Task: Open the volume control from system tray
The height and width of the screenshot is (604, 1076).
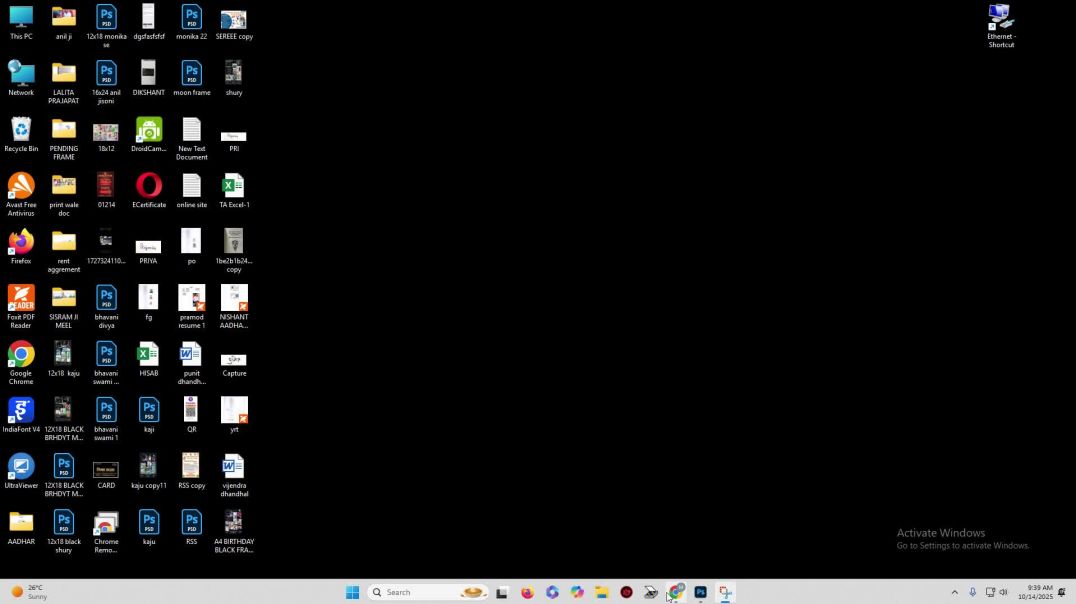Action: [x=1003, y=591]
